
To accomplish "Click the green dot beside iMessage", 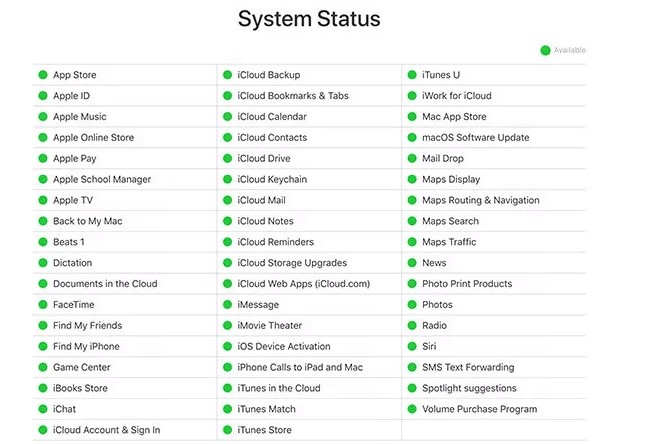I will point(228,305).
